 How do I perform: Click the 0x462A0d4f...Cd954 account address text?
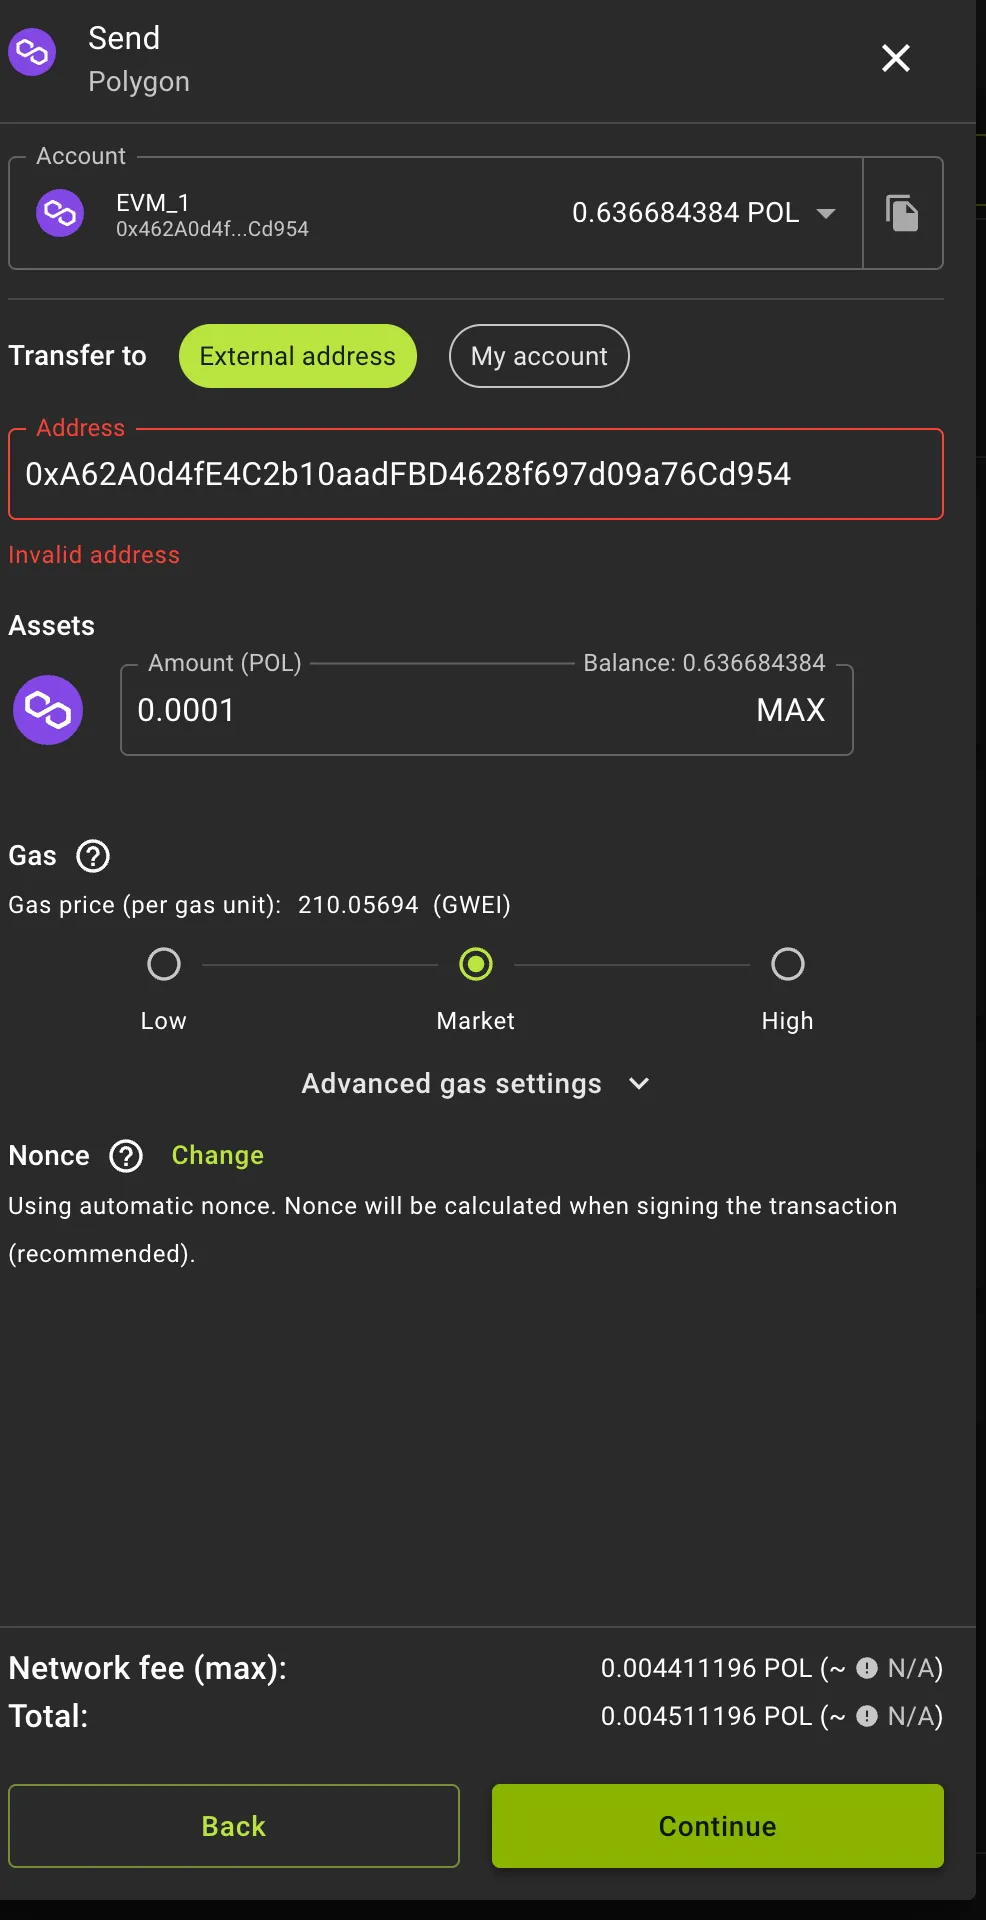[212, 229]
